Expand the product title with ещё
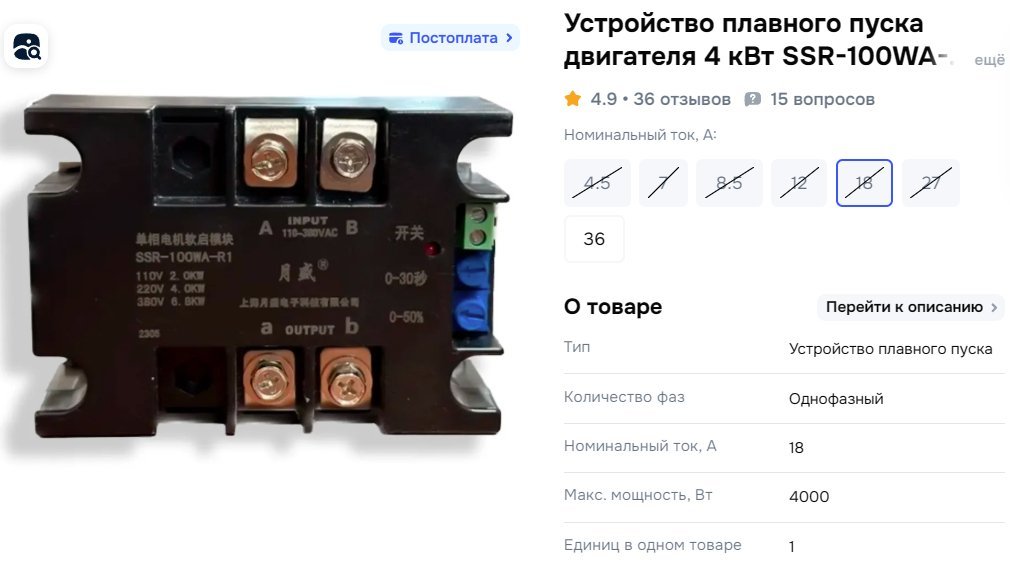Viewport: 1010px width, 572px height. coord(989,60)
